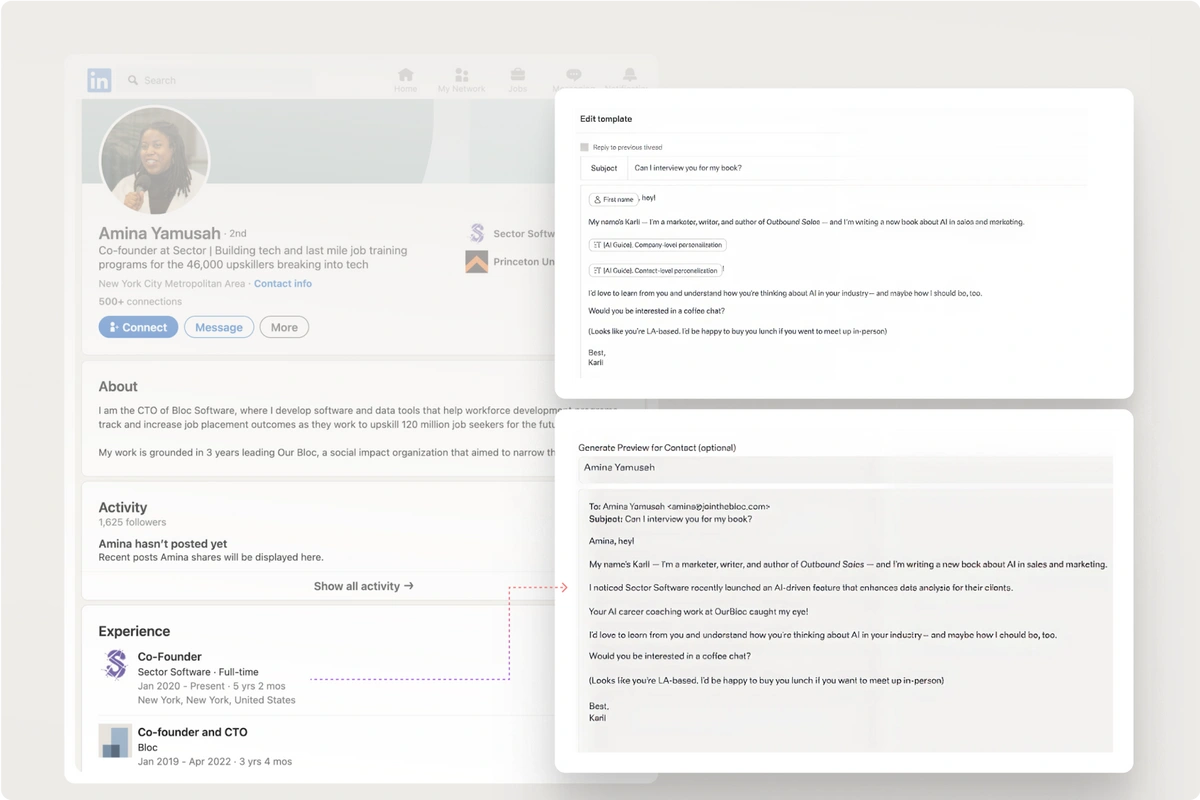Click Show all activity link

(364, 586)
